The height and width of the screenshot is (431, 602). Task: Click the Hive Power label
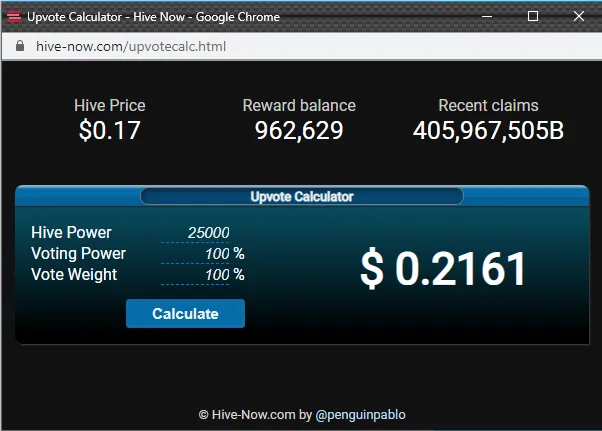(71, 233)
